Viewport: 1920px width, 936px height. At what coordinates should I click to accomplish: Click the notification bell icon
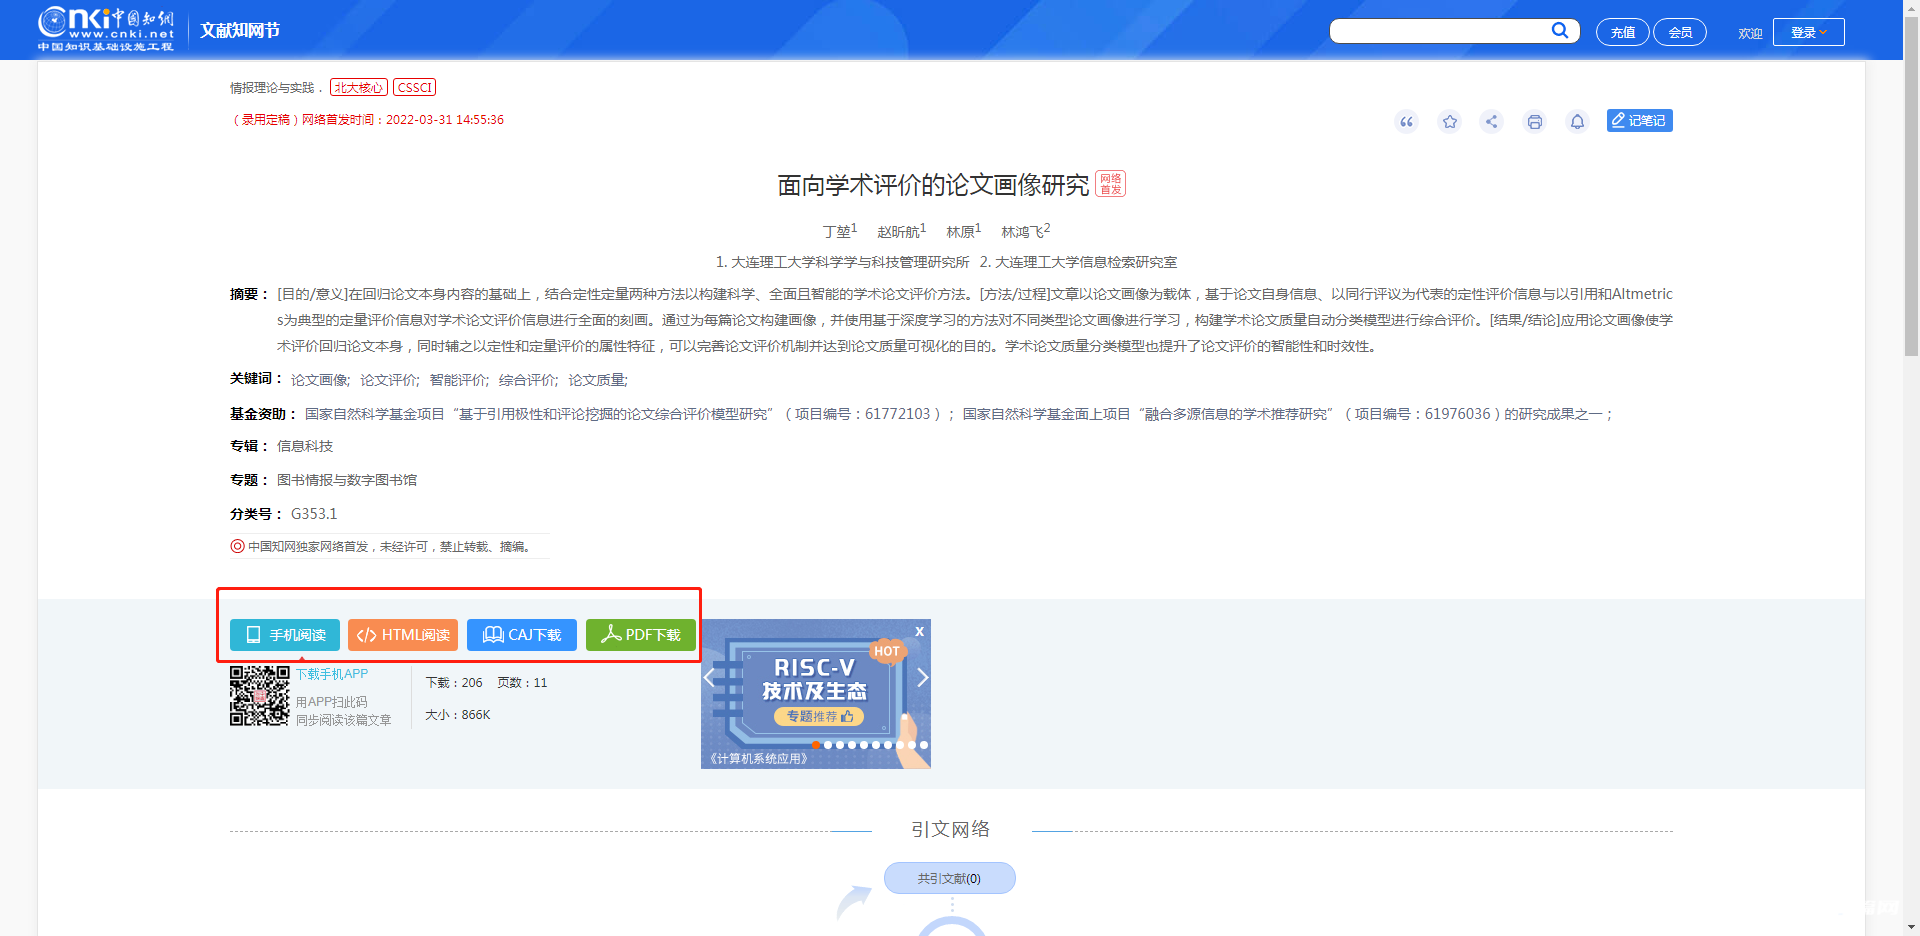pos(1577,121)
